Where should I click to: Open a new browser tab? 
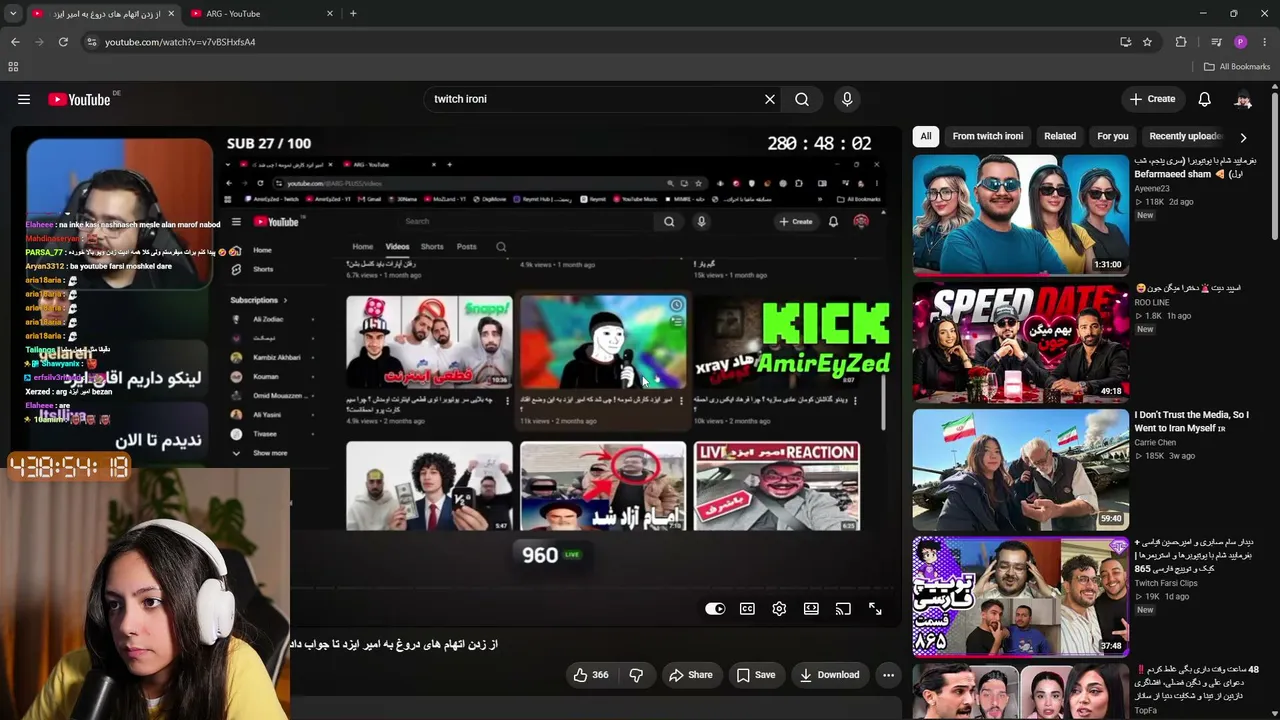tap(353, 14)
